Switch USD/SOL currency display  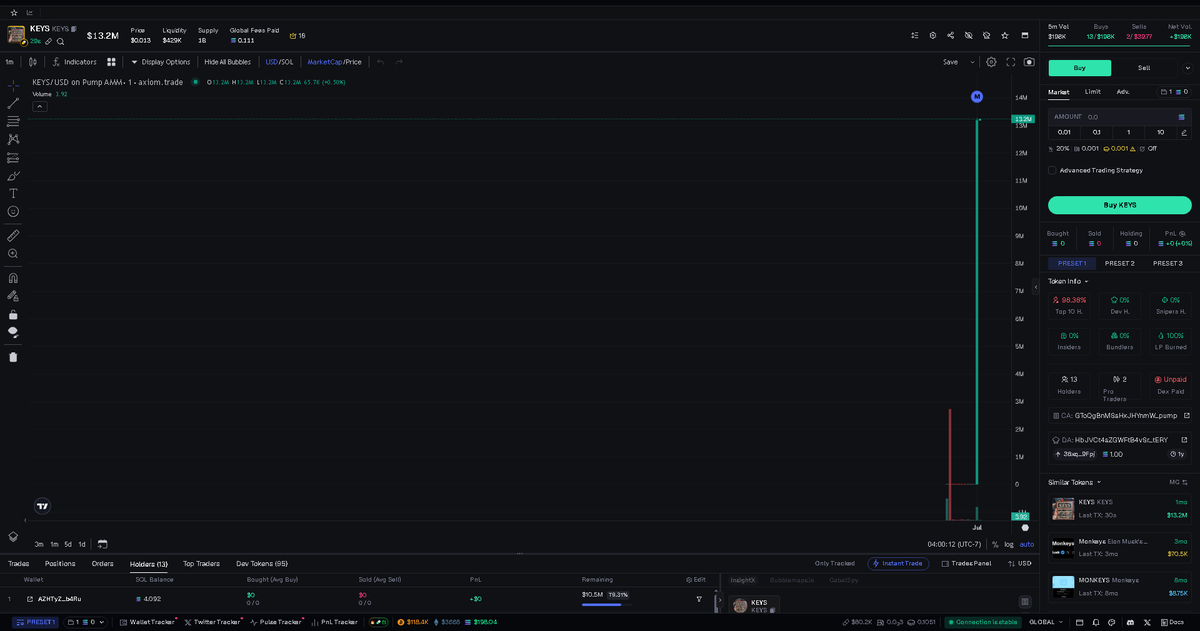click(279, 62)
